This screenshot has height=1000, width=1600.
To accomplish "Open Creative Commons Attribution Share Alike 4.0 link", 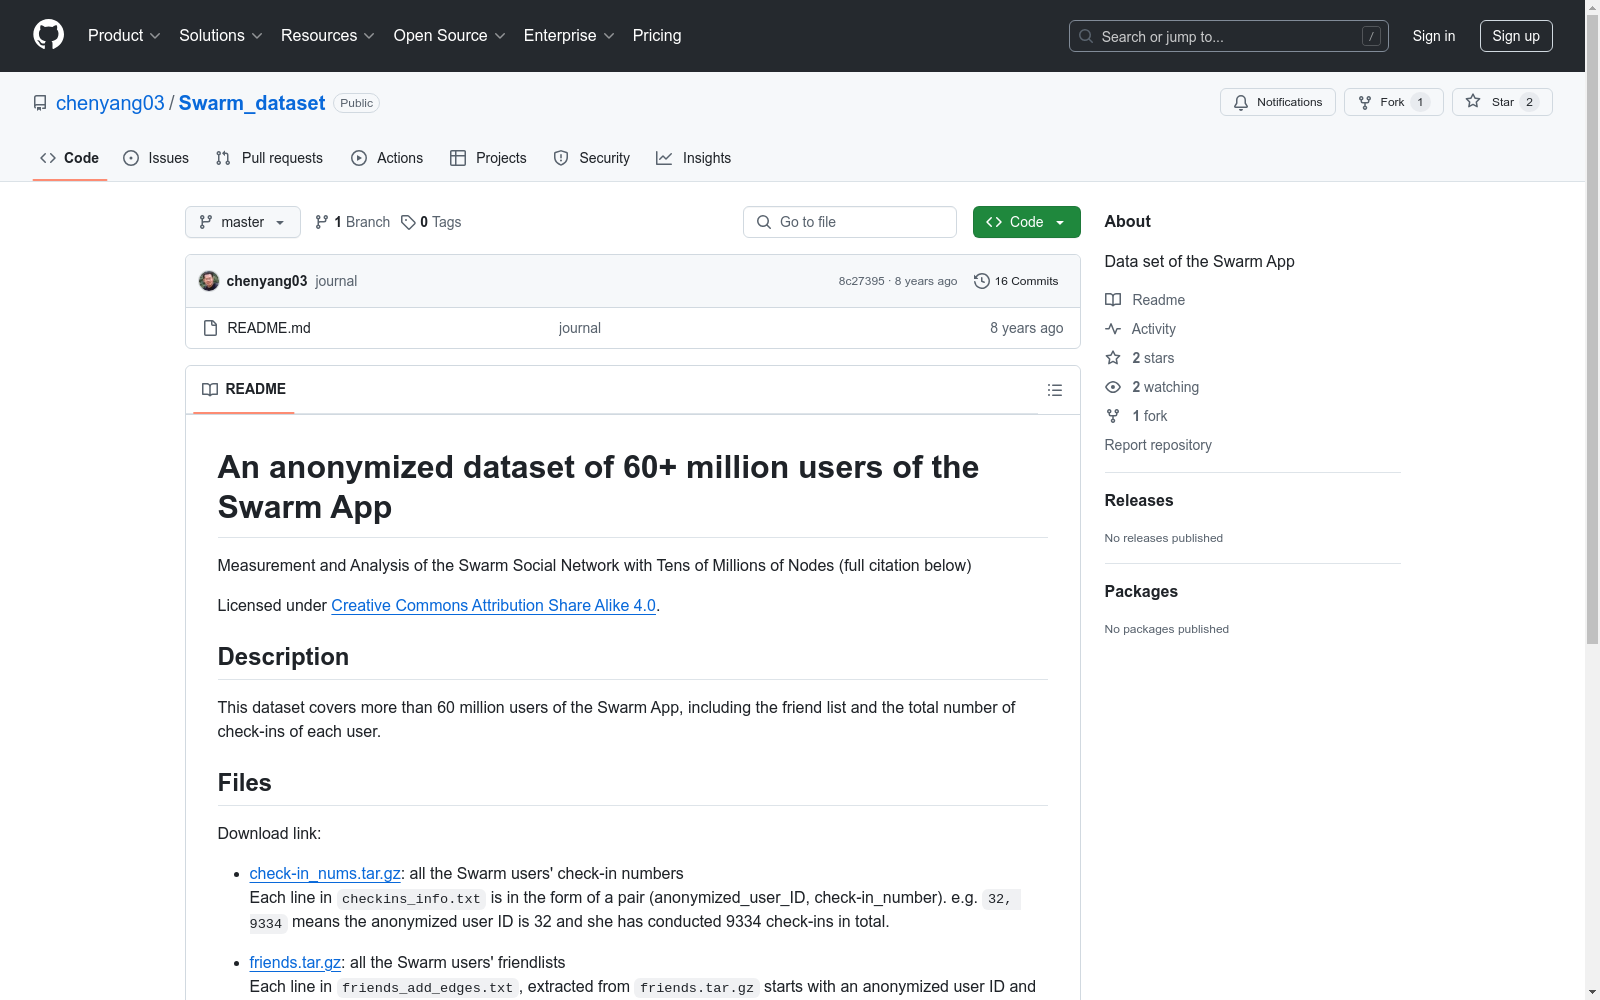I will (x=494, y=605).
